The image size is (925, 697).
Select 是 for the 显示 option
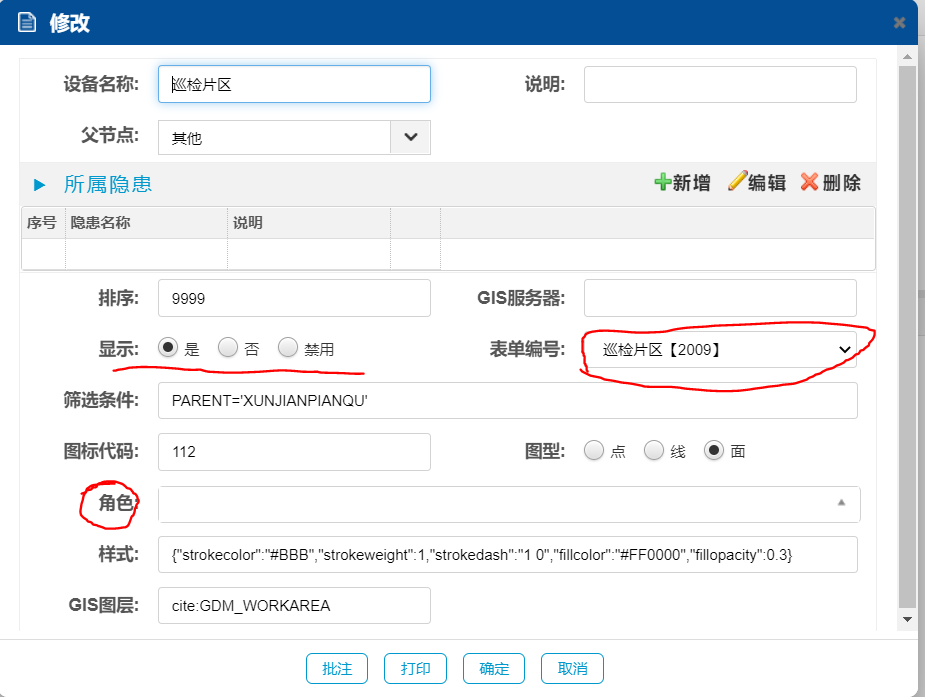168,348
